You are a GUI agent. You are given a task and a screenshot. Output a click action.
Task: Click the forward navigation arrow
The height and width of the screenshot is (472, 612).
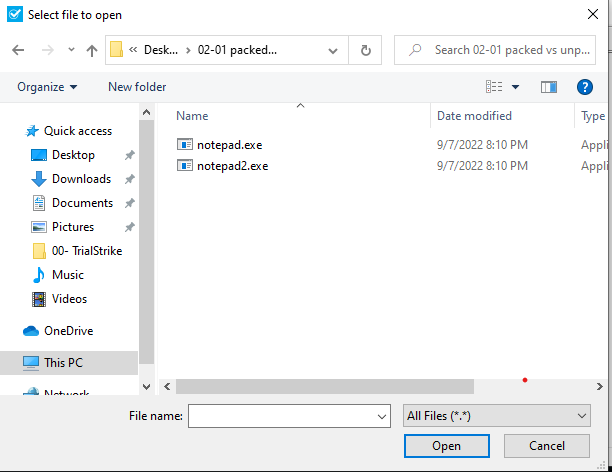(48, 50)
